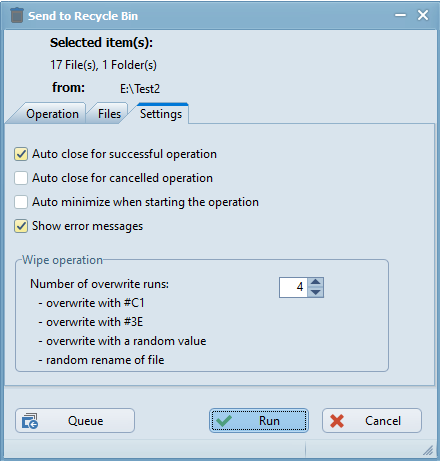Minimize the Send to Recycle Bin dialog
This screenshot has width=440, height=461.
[x=400, y=15]
